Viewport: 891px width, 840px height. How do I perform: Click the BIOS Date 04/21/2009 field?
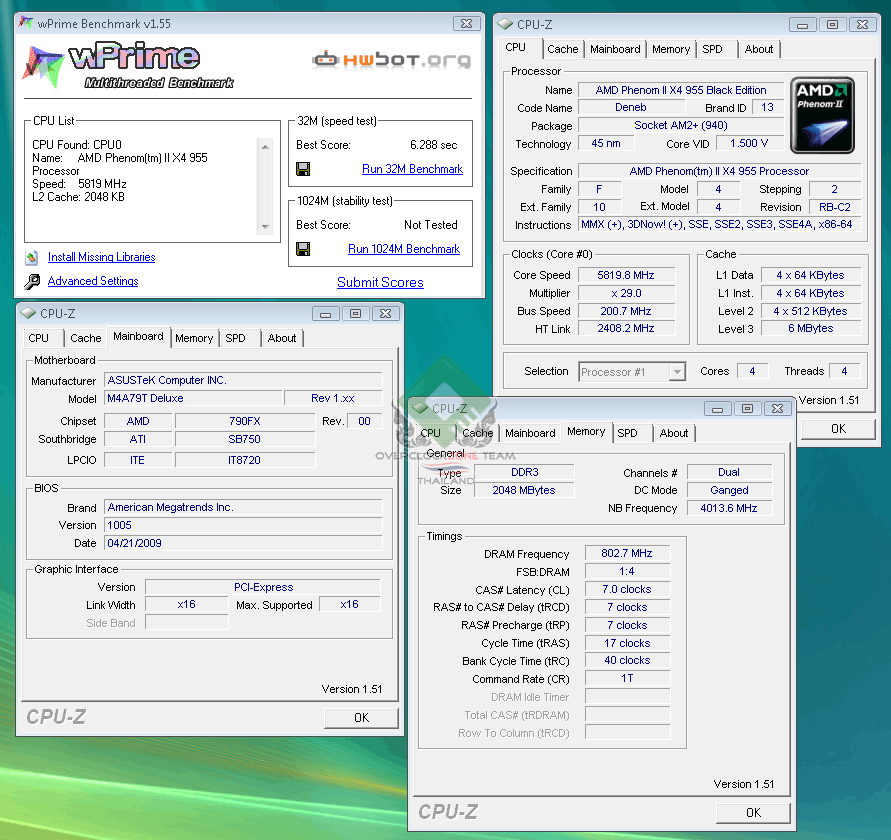tap(243, 543)
